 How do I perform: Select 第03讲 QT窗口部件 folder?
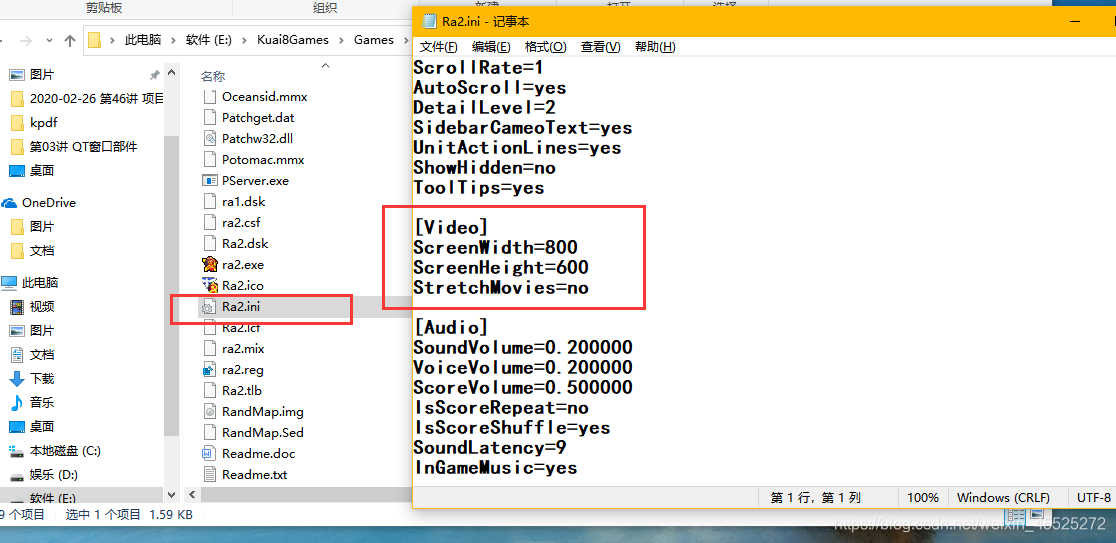[83, 147]
